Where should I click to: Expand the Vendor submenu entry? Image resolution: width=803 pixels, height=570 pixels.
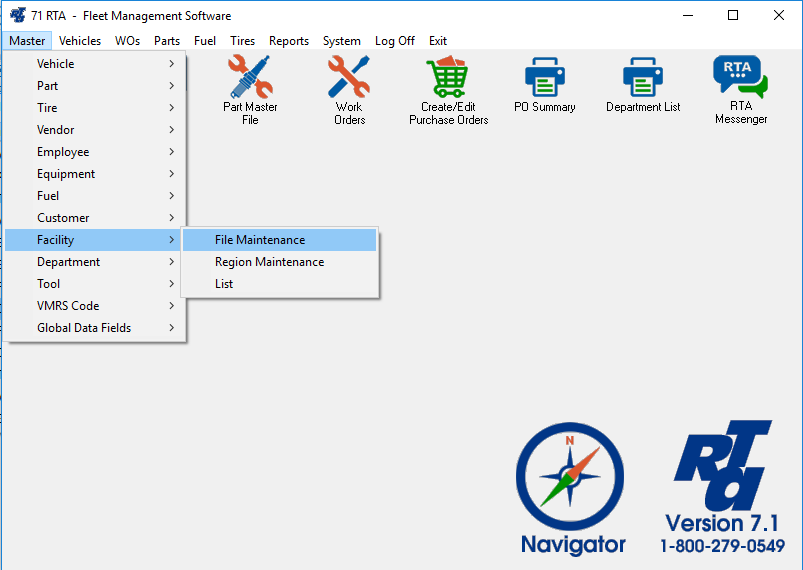(95, 130)
